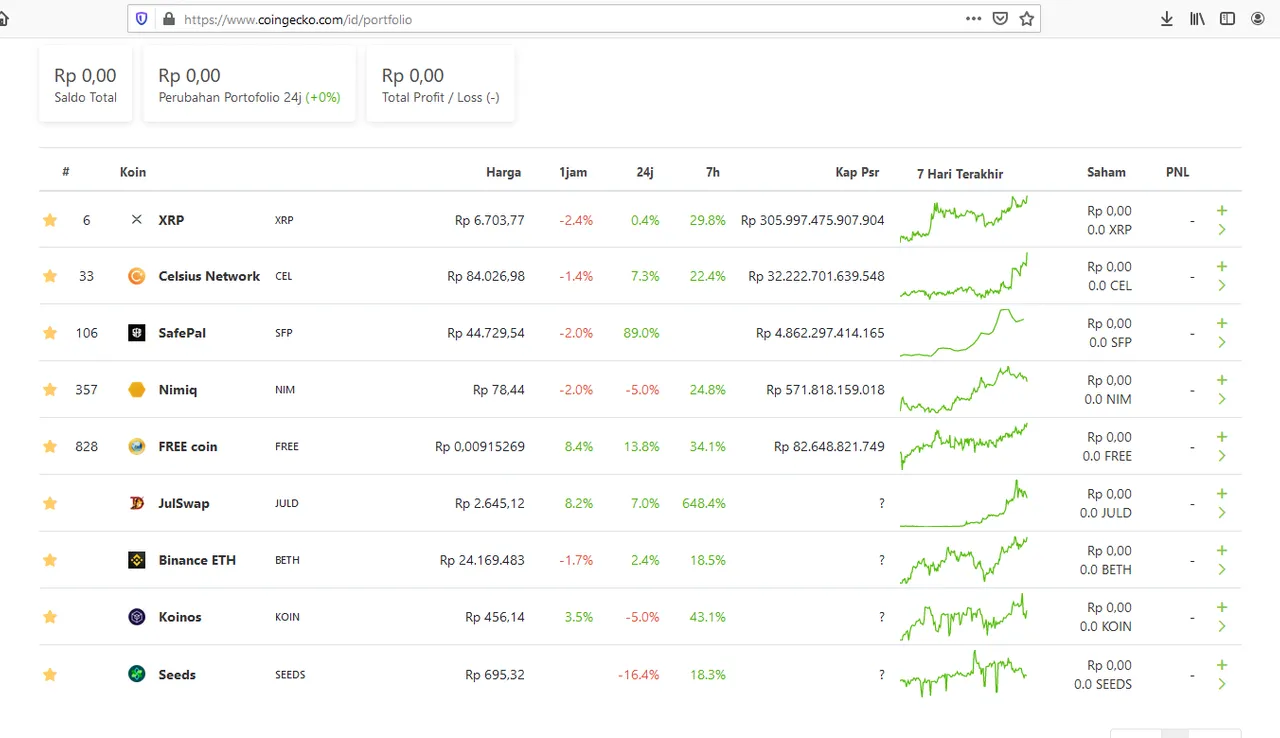Click tracking protection shield icon

coord(141,19)
